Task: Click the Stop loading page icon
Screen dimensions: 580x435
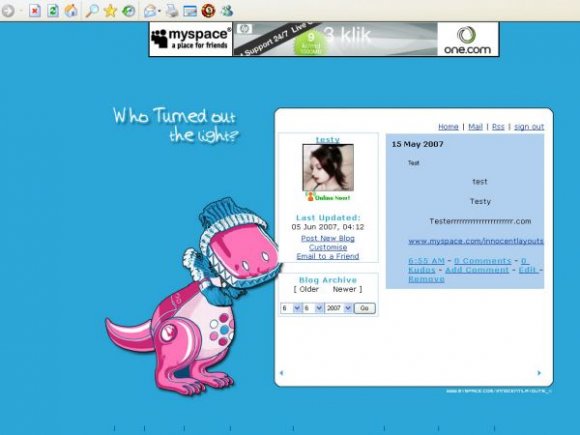Action: [34, 11]
